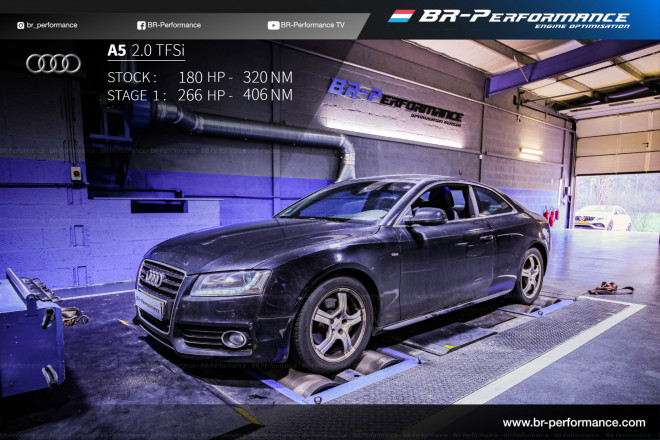The width and height of the screenshot is (660, 440).
Task: Click the rear wheel of the Audi
Action: pyautogui.click(x=530, y=275)
